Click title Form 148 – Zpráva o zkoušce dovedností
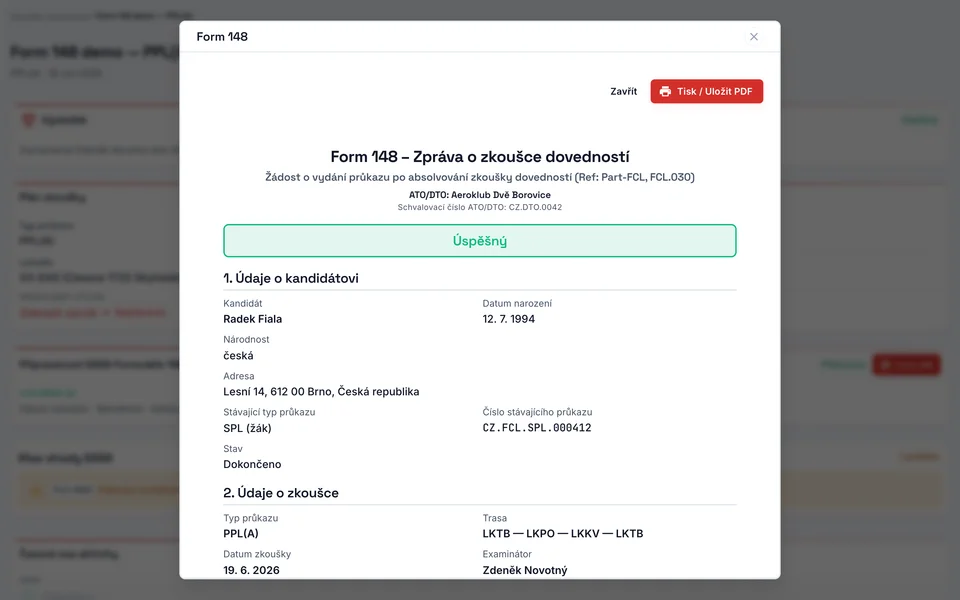Viewport: 960px width, 600px height. click(479, 157)
